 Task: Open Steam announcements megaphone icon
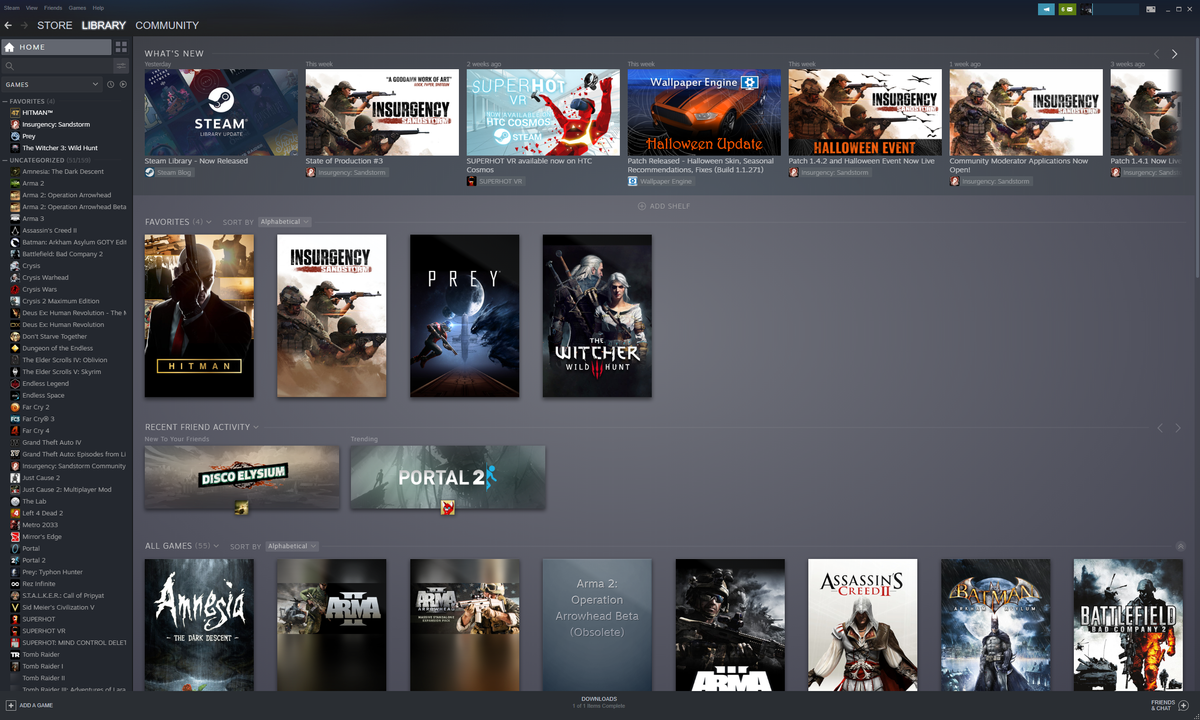1046,9
